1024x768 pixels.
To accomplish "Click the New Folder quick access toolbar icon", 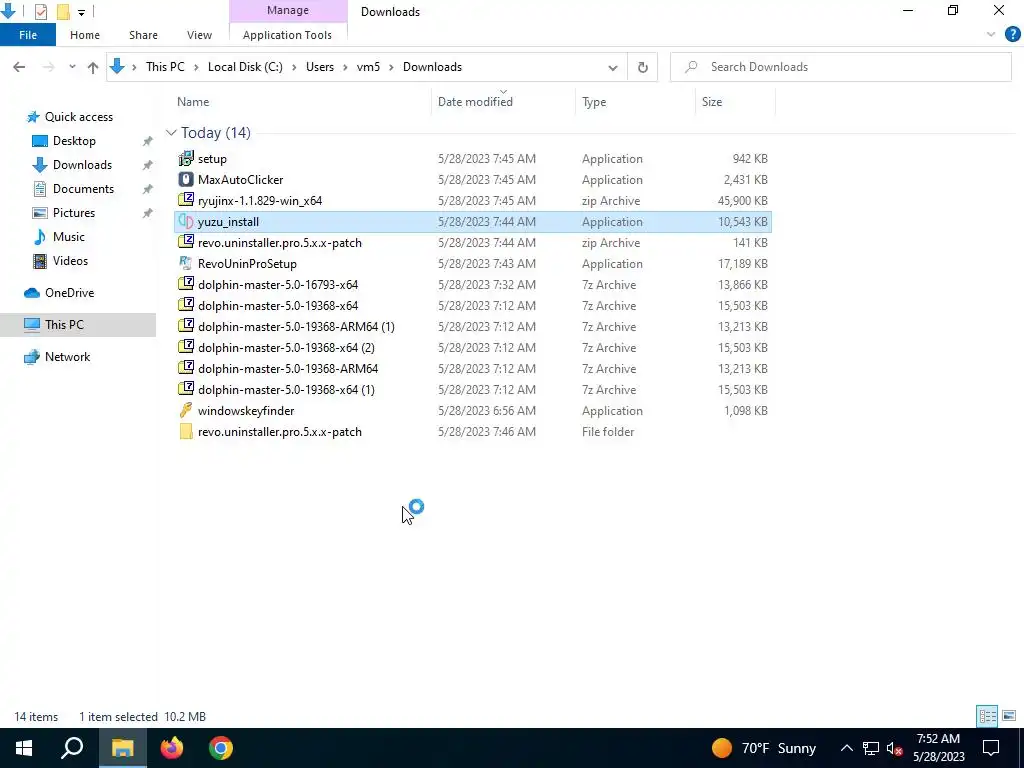I will coord(63,11).
